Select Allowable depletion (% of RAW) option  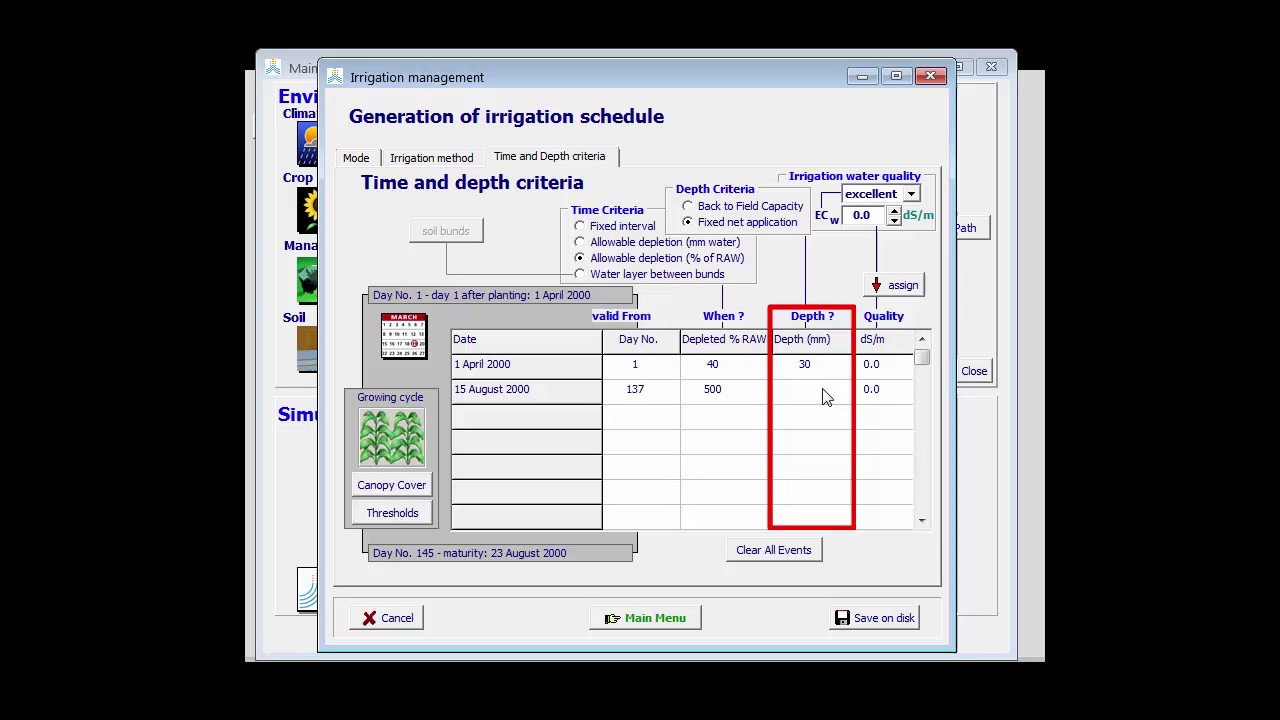pos(580,258)
